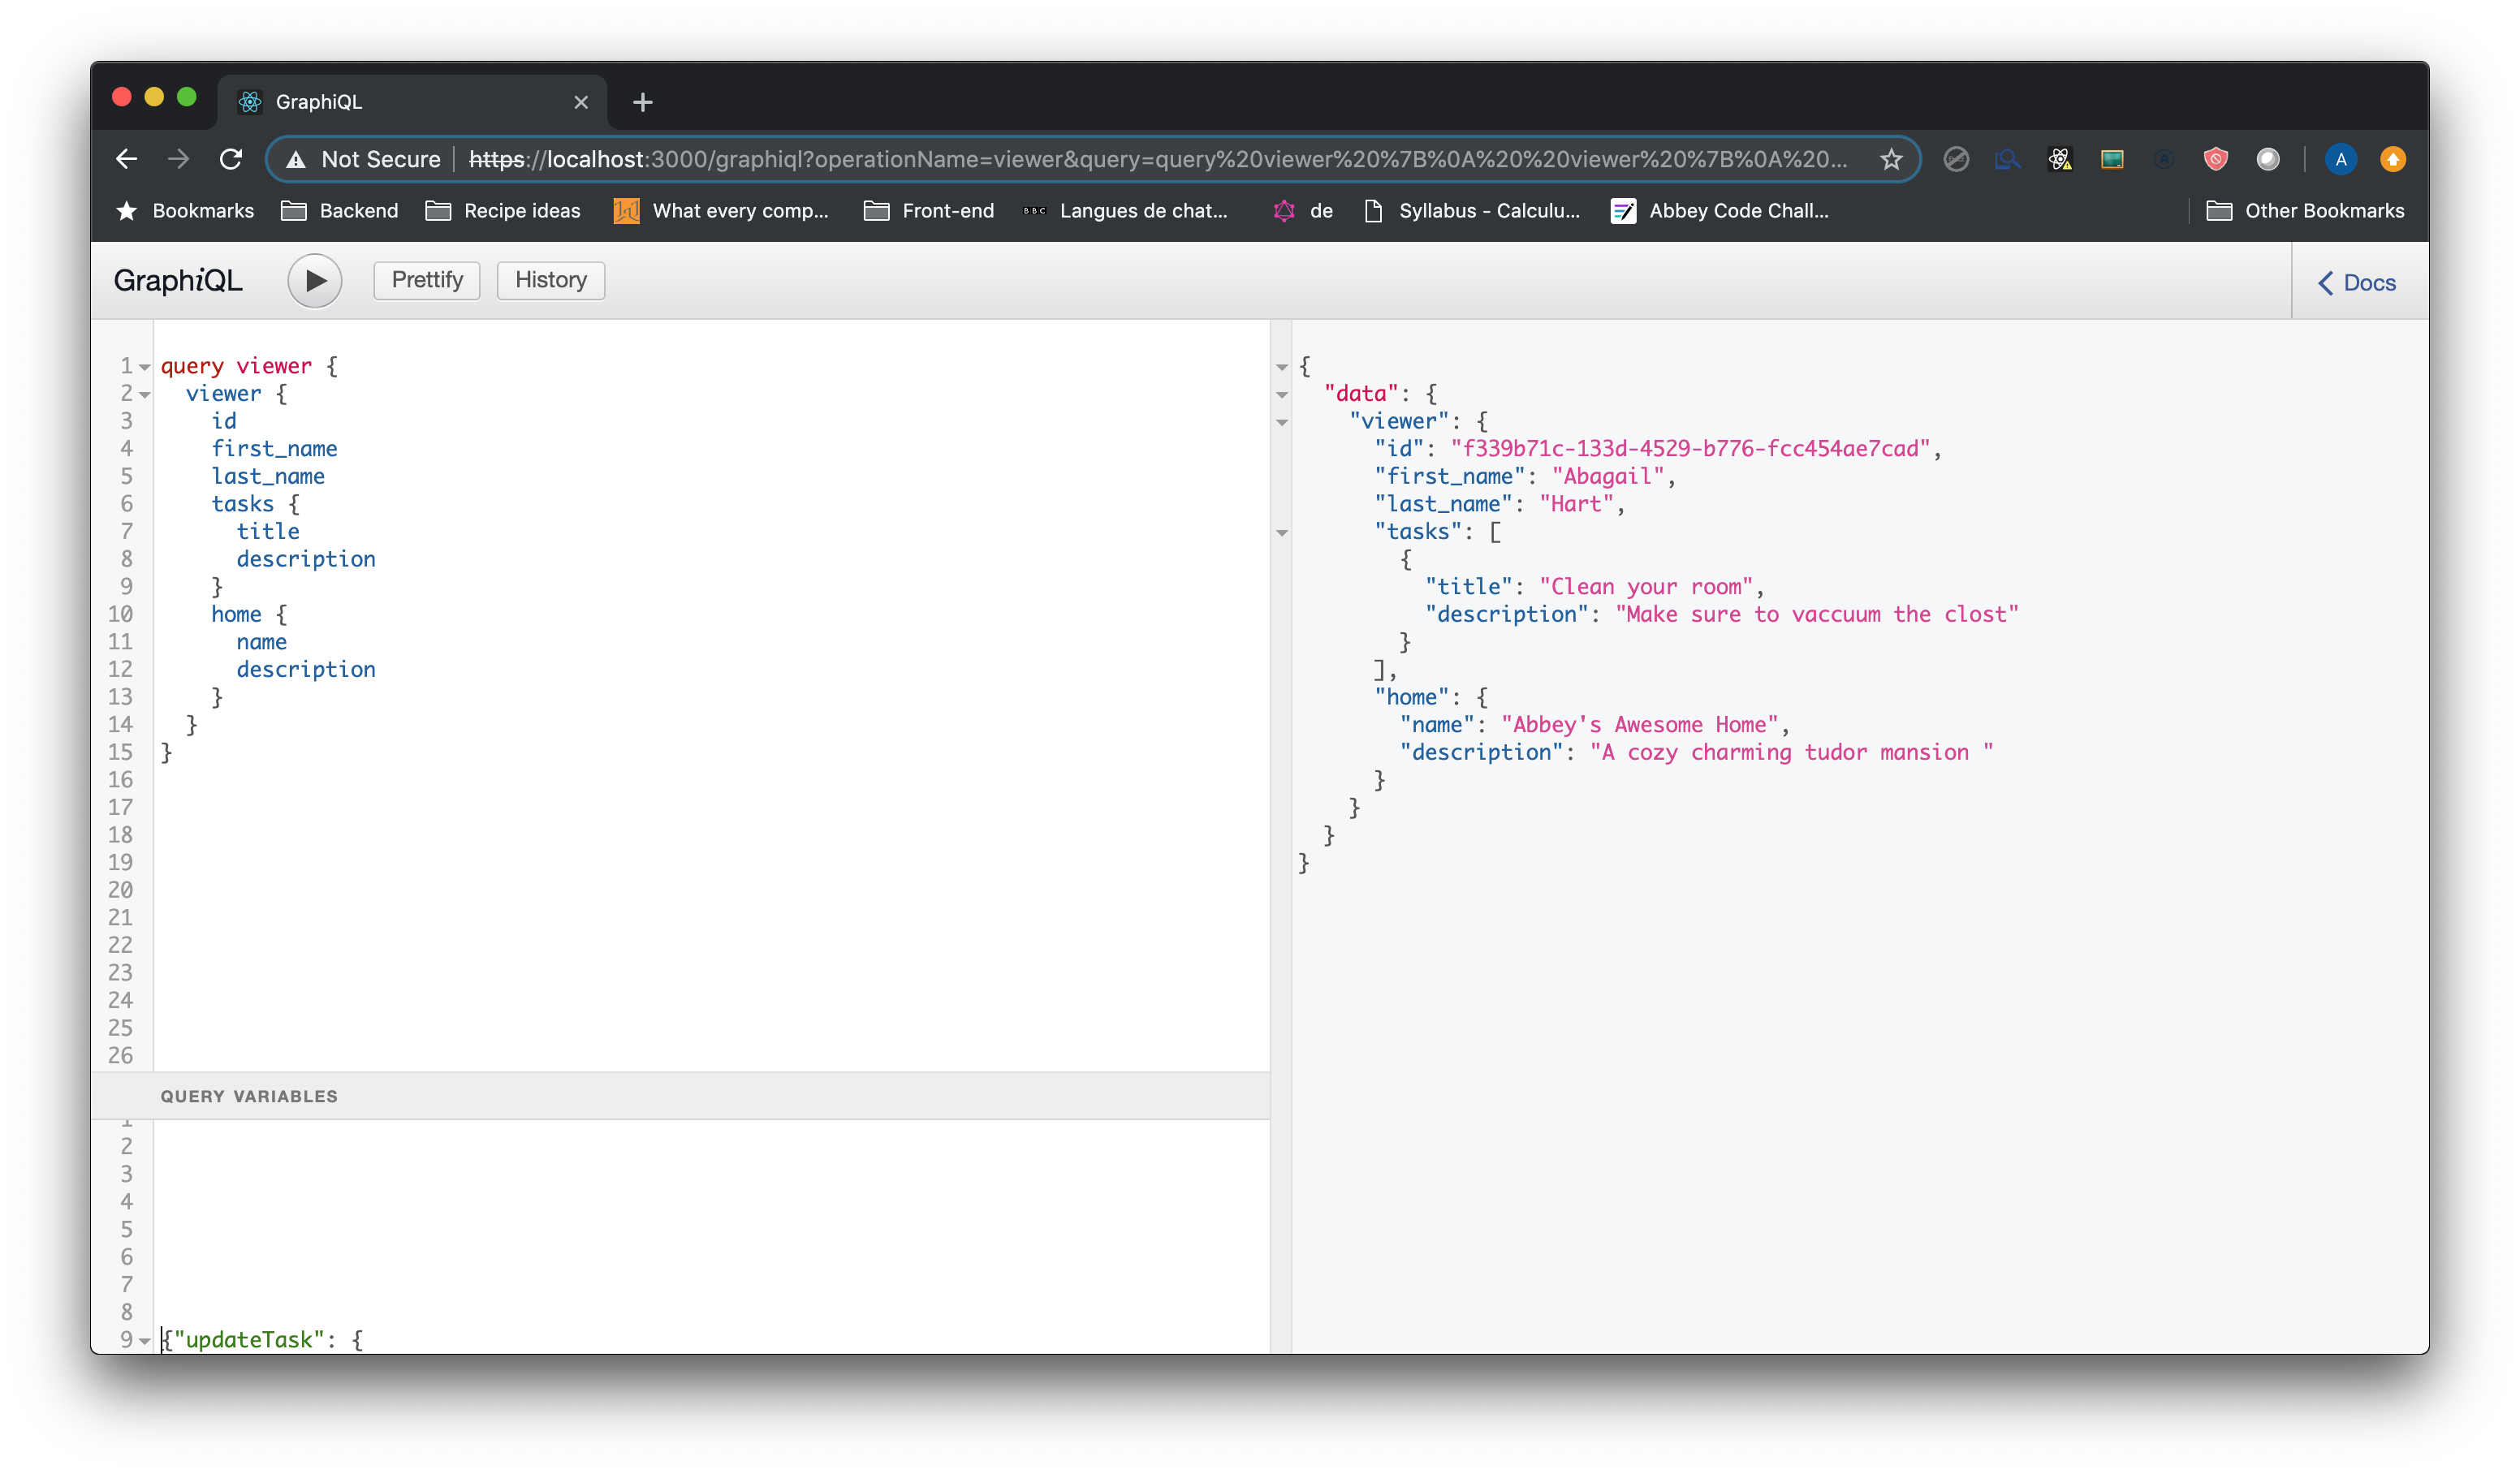Click the 'title' field in the query editor
Image resolution: width=2520 pixels, height=1474 pixels.
[x=268, y=532]
